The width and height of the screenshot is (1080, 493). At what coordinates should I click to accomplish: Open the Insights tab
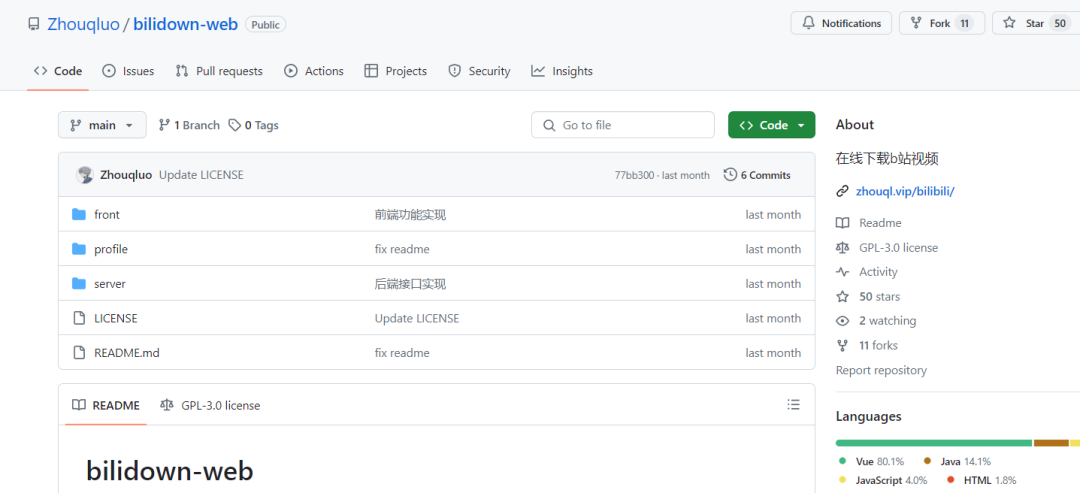pos(562,71)
